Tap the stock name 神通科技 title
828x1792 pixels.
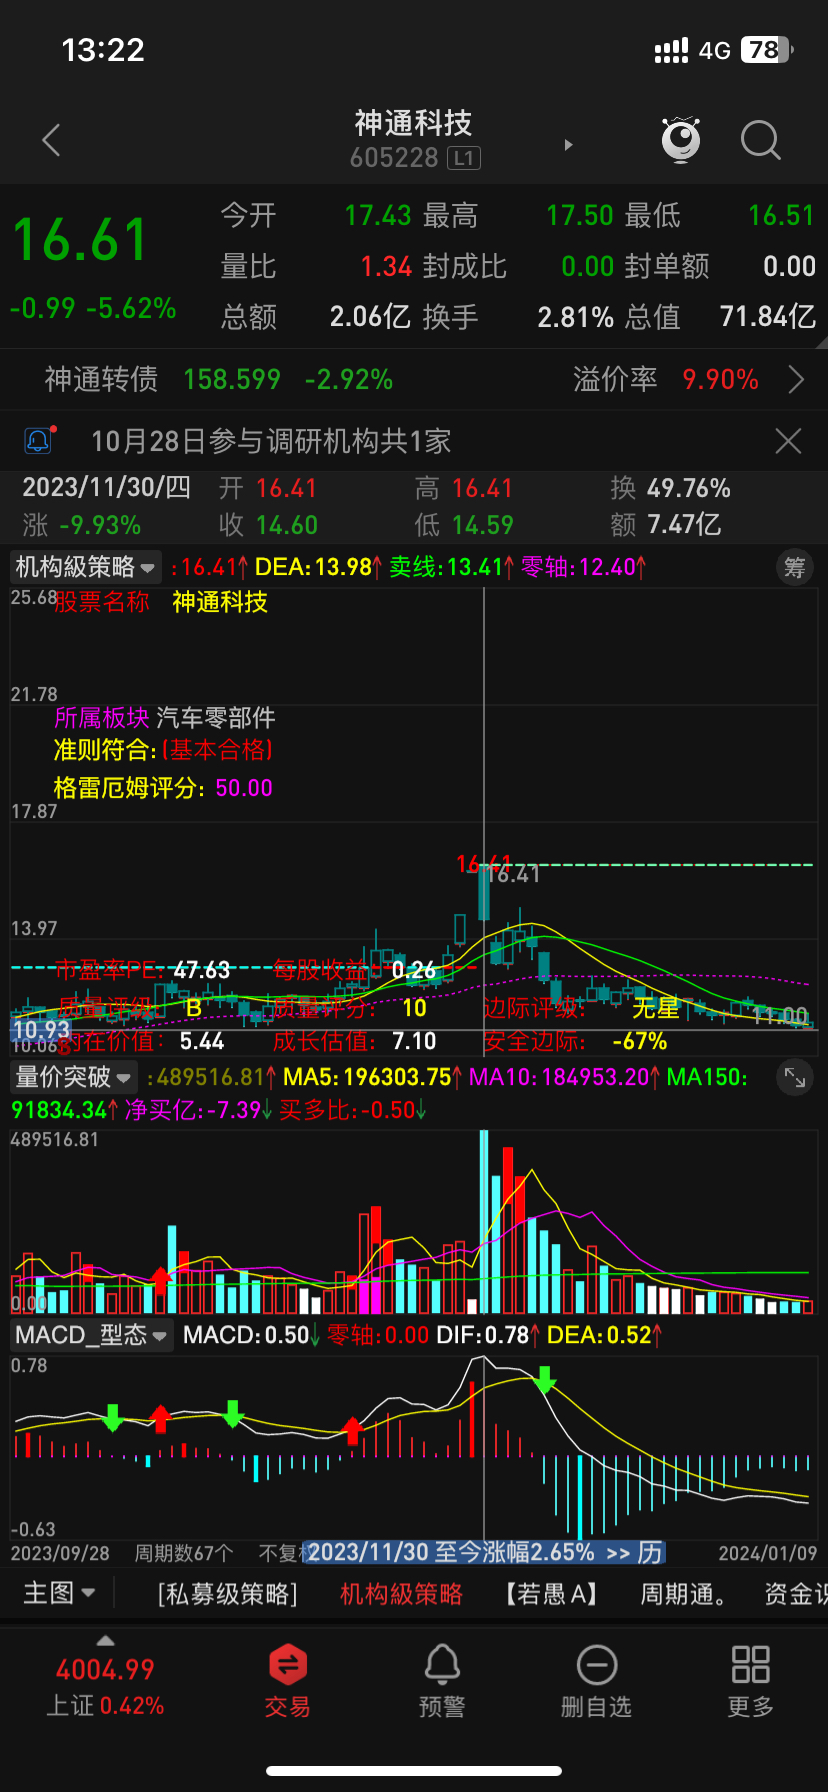[x=413, y=123]
